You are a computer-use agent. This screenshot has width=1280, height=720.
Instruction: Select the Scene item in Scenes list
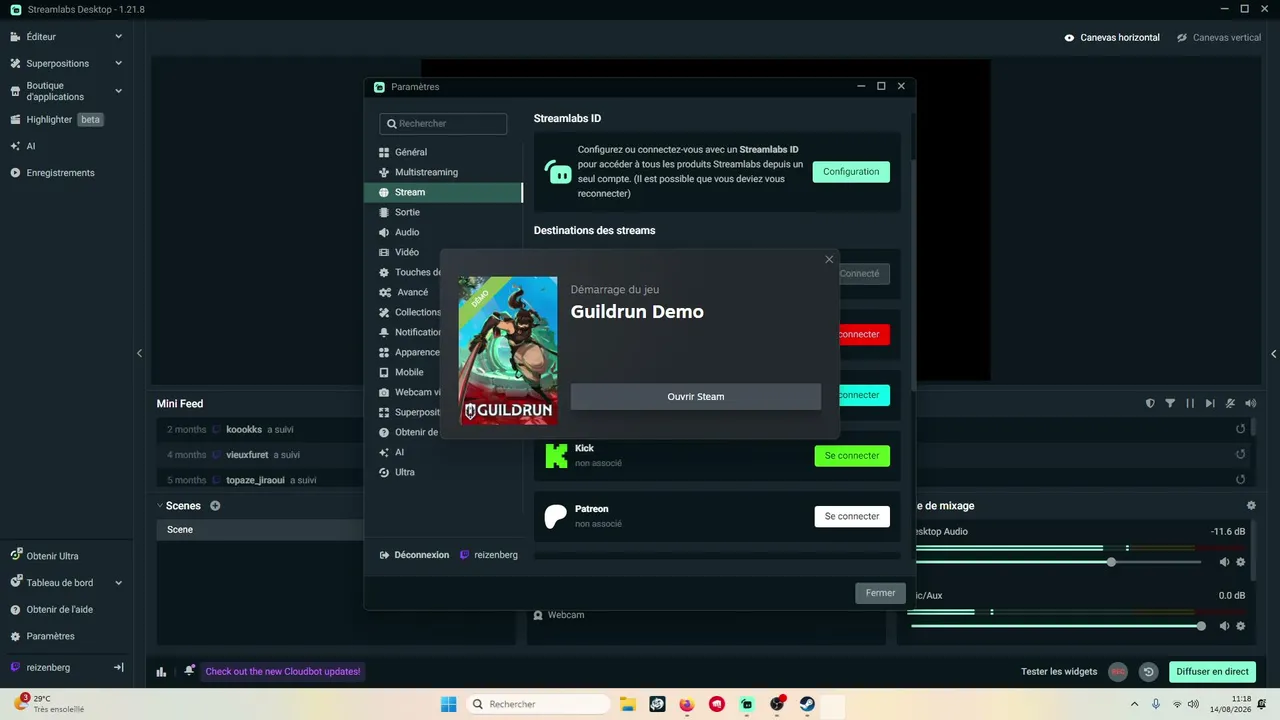click(x=260, y=530)
